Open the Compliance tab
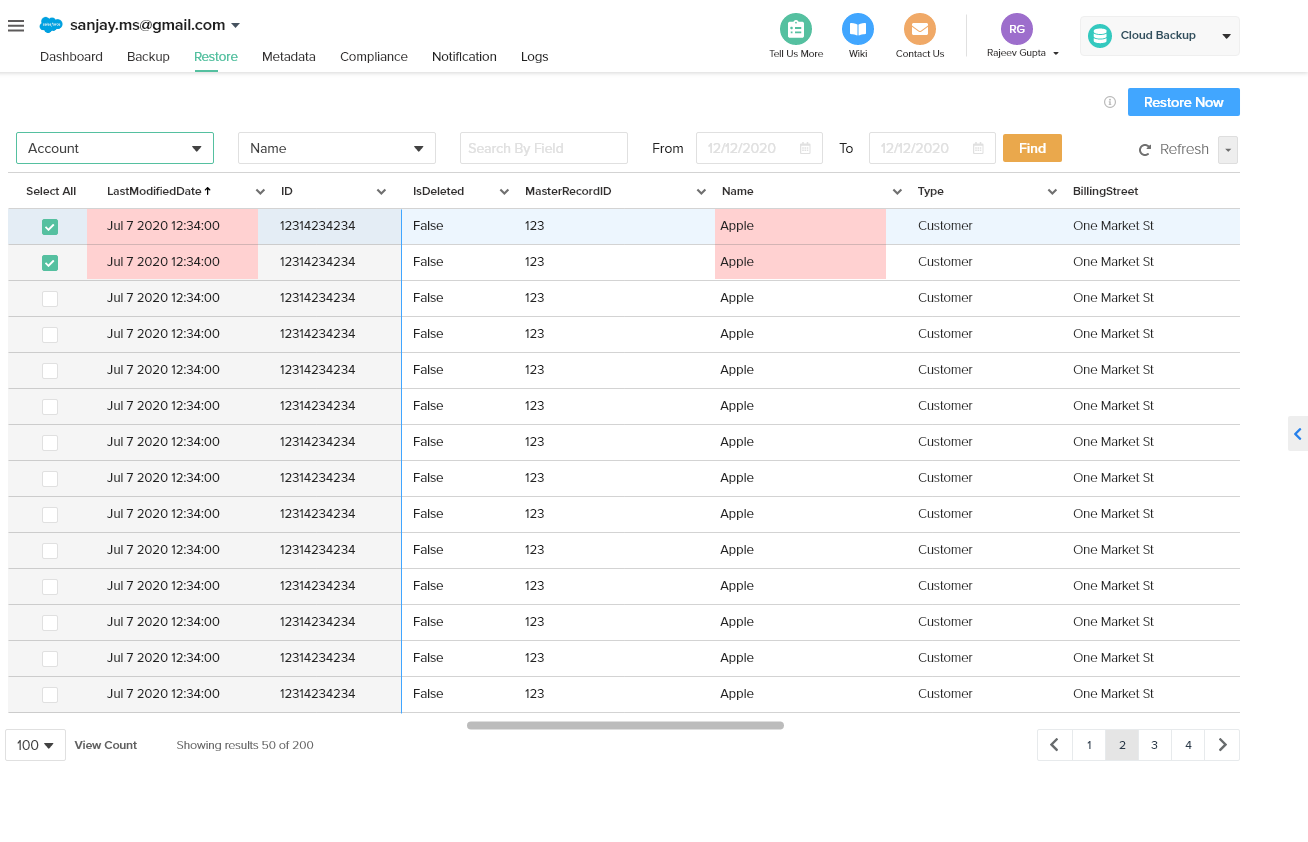This screenshot has width=1308, height=842. [x=373, y=57]
